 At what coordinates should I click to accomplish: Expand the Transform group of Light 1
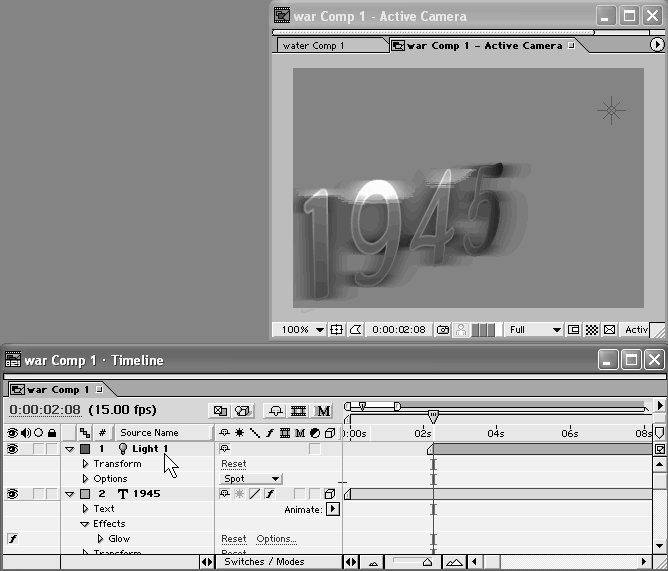(x=85, y=464)
